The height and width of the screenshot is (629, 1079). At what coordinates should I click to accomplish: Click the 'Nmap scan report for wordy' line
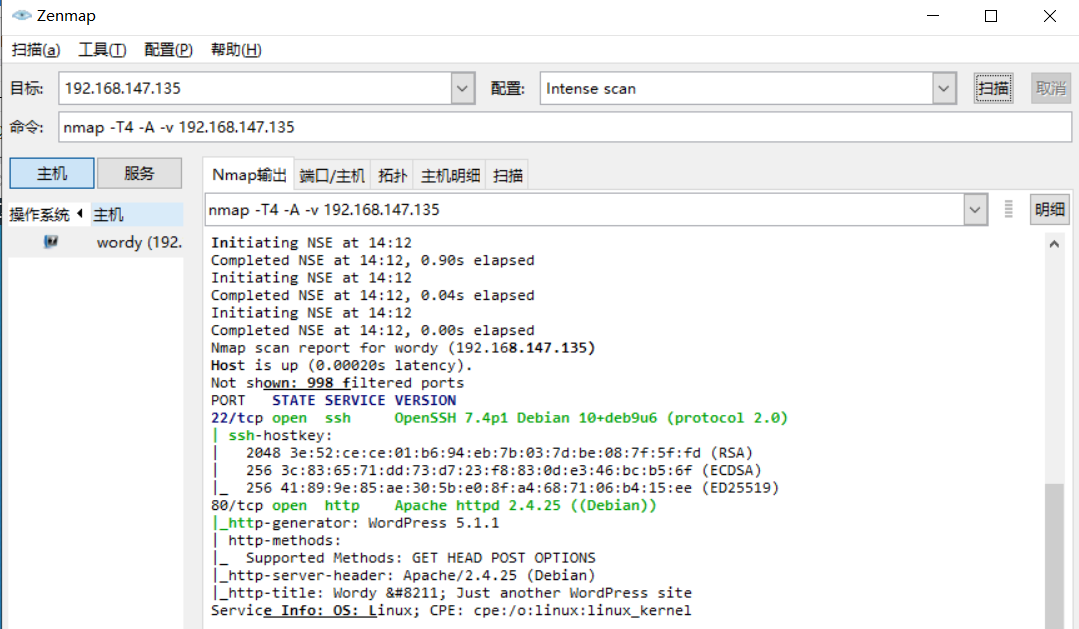(403, 348)
